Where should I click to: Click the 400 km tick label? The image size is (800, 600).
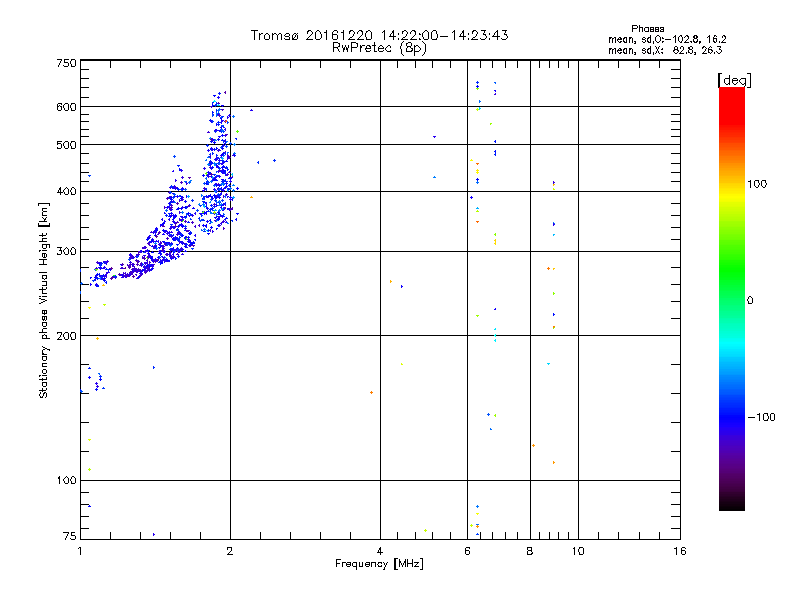[67, 191]
